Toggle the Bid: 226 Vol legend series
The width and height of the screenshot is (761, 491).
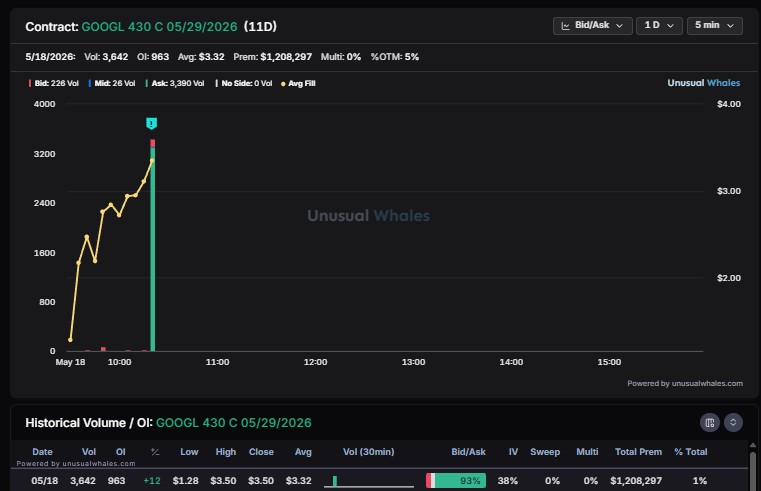point(53,83)
